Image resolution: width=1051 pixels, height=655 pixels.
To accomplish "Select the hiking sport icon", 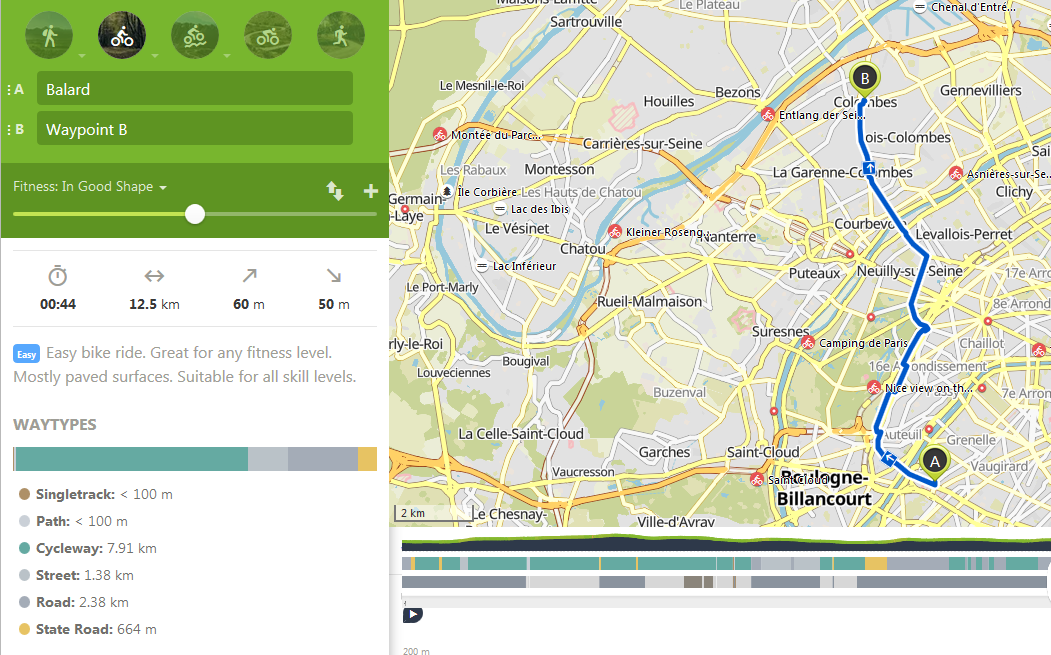I will [48, 37].
